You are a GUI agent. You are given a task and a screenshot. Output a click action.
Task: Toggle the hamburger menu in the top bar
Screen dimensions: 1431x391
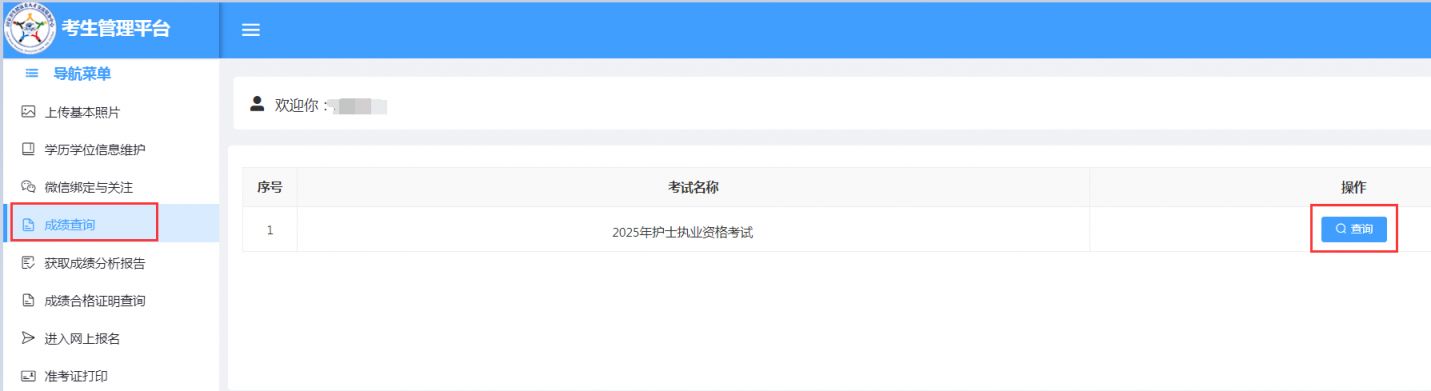(251, 31)
